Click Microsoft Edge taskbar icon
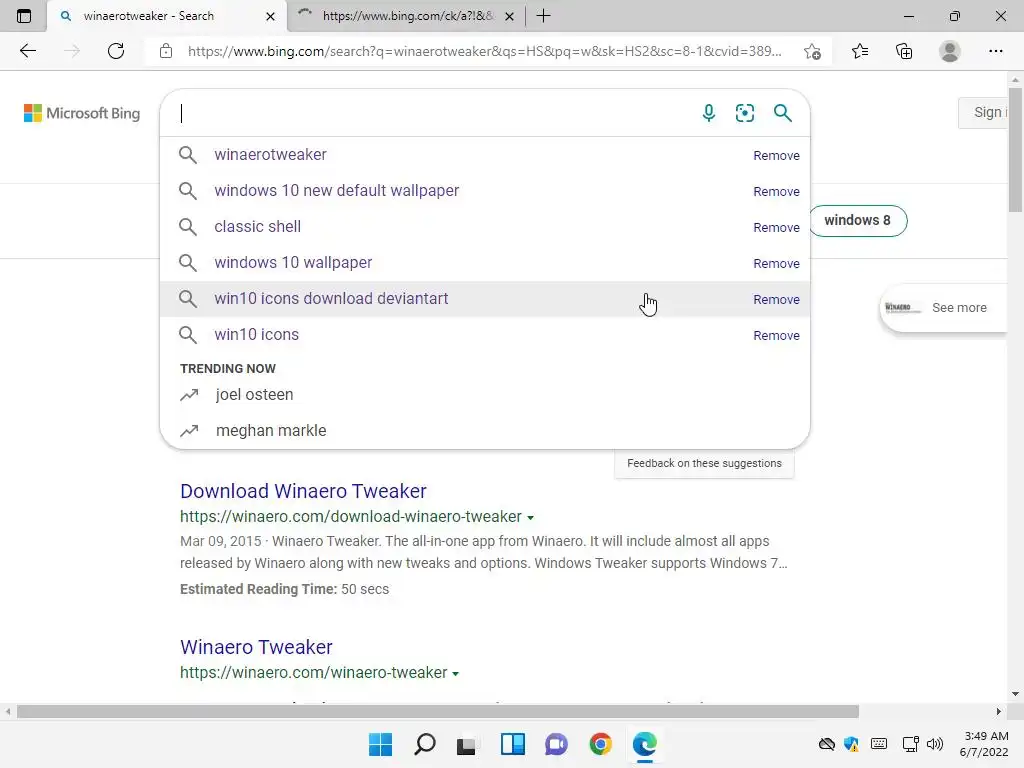 click(x=645, y=744)
